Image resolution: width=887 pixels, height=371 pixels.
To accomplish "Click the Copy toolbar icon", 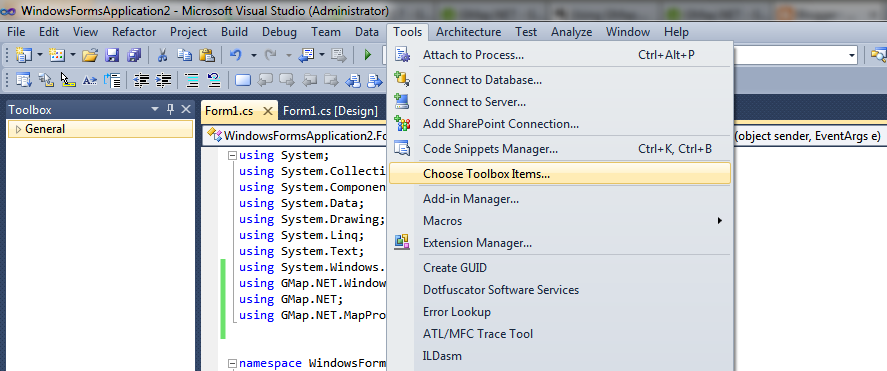I will point(184,55).
